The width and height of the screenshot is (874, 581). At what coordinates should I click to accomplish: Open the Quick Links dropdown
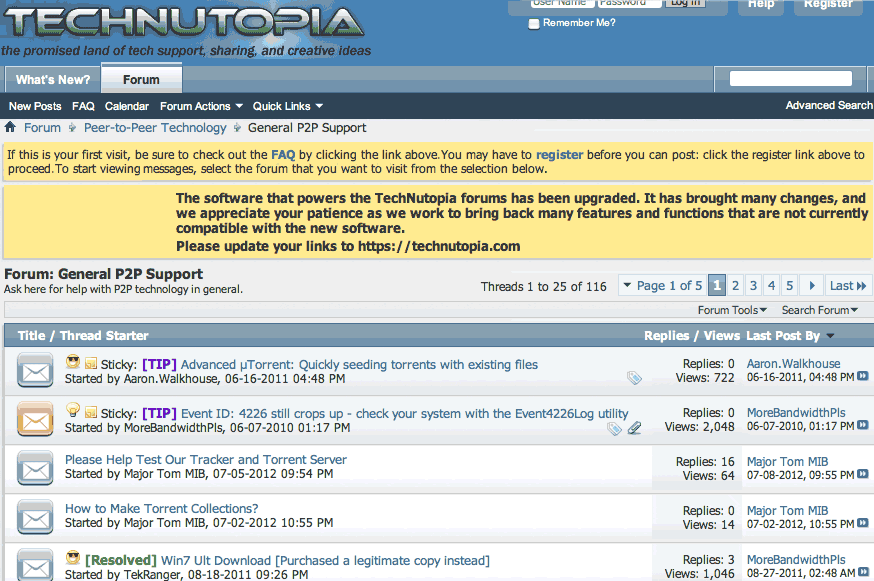pos(288,106)
